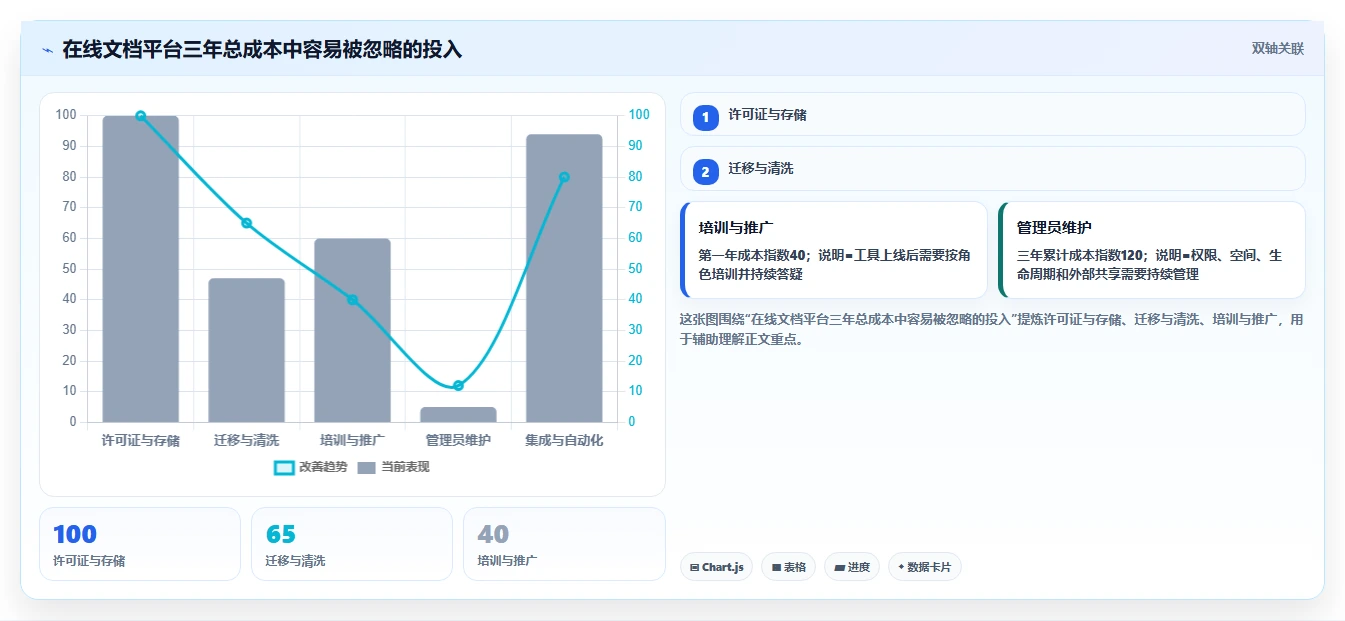
Task: Click x-axis label 集成与自动化
Action: point(564,440)
